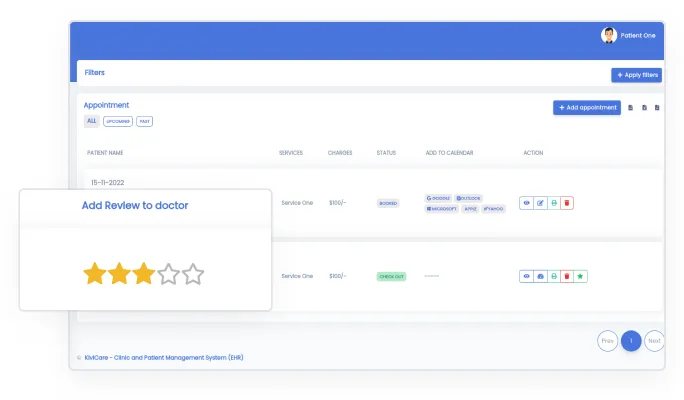Add the appointment to Yahoo calendar
Viewport: 684px width, 400px height.
point(493,209)
